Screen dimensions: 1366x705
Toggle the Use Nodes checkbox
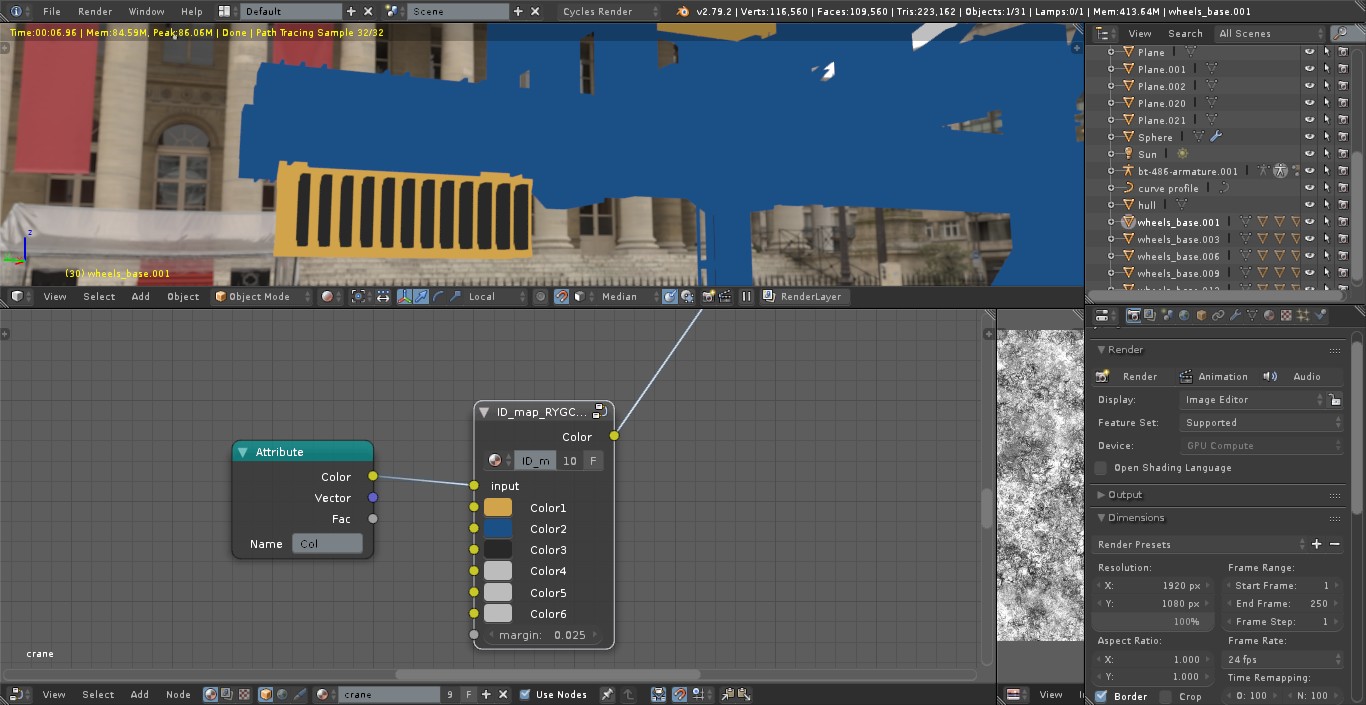[525, 694]
